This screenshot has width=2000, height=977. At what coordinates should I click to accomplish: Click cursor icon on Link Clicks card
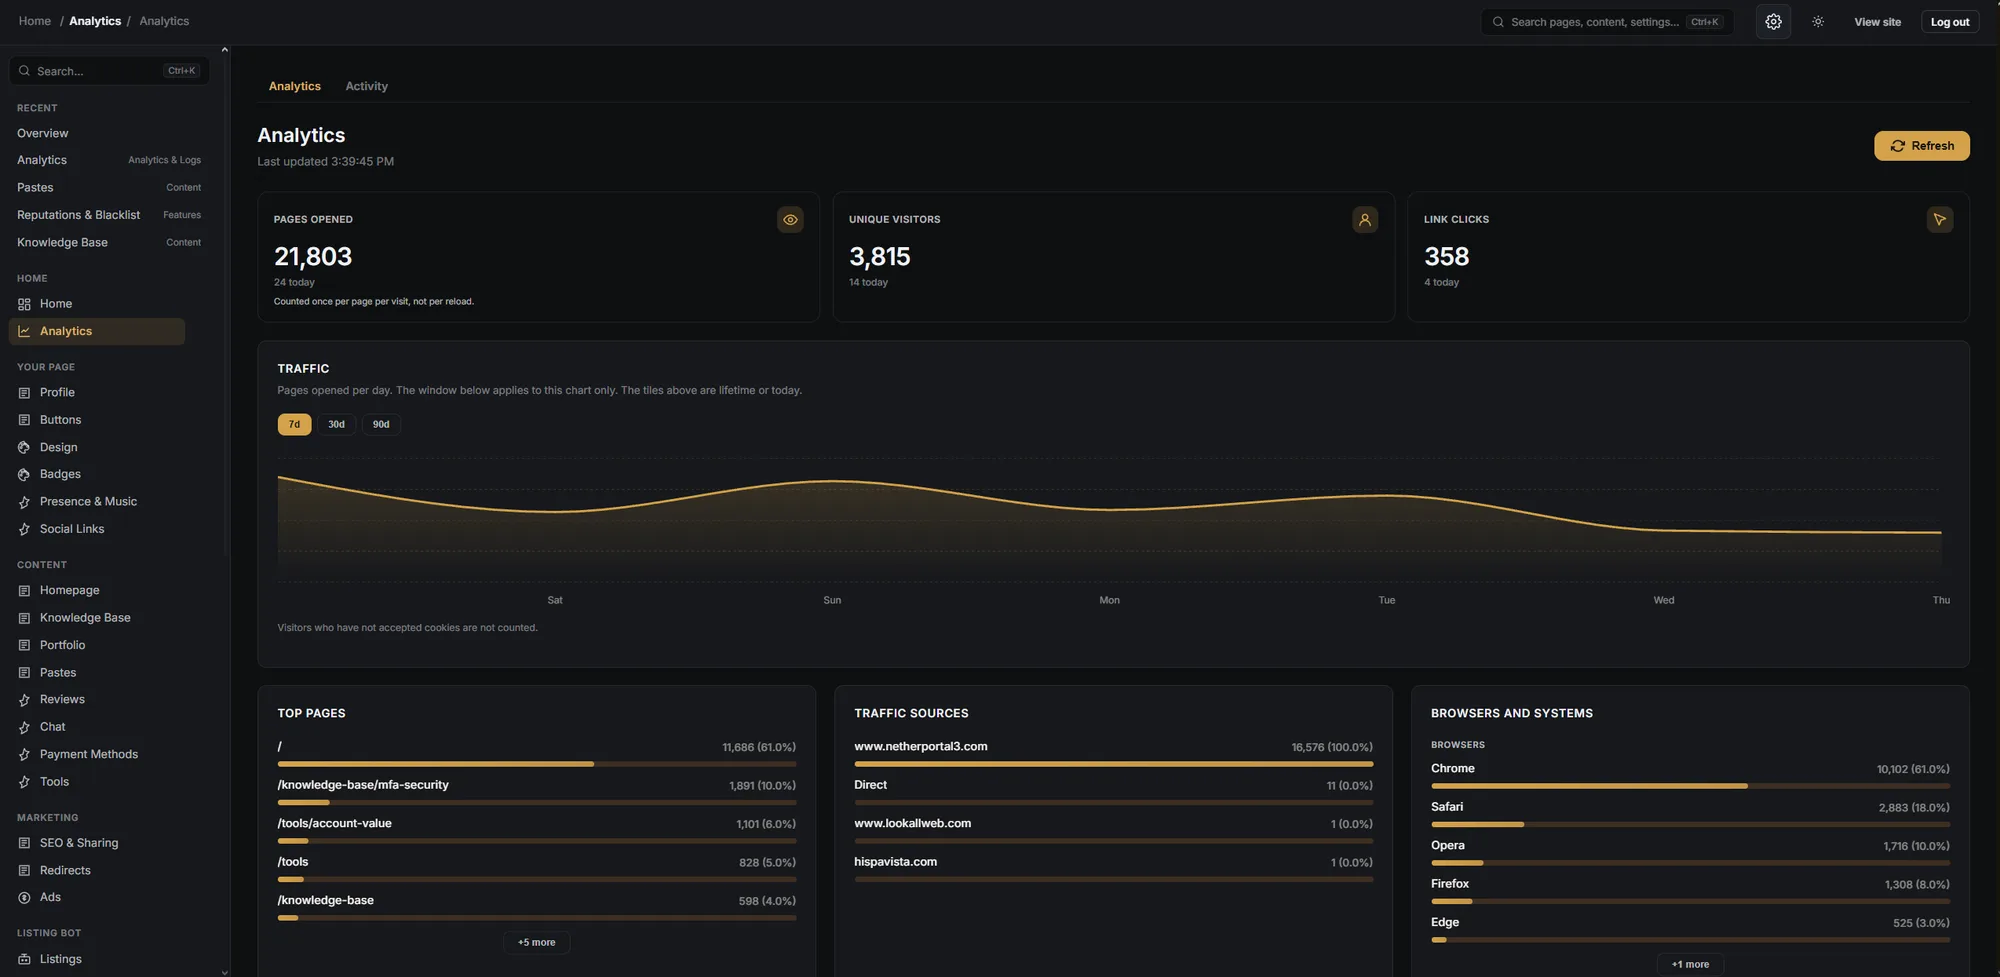[x=1940, y=220]
